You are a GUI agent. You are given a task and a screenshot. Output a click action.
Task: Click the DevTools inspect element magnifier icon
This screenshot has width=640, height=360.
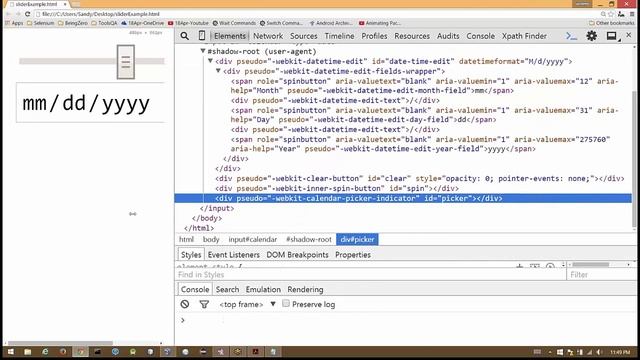[x=184, y=36]
